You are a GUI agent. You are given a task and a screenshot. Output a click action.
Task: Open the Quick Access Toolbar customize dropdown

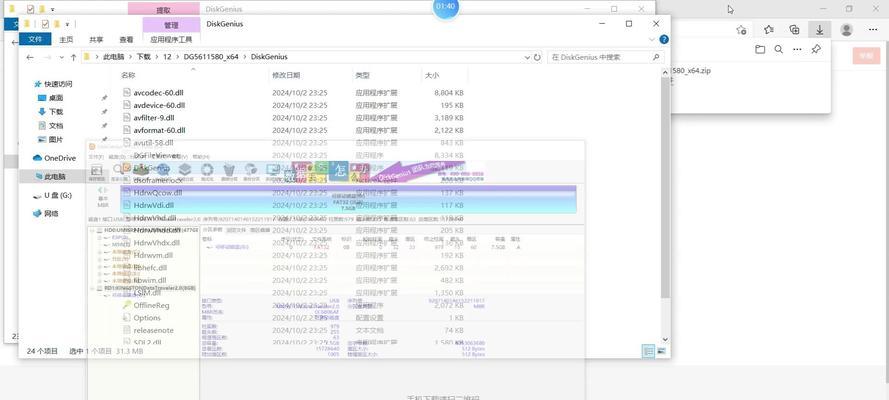67,24
